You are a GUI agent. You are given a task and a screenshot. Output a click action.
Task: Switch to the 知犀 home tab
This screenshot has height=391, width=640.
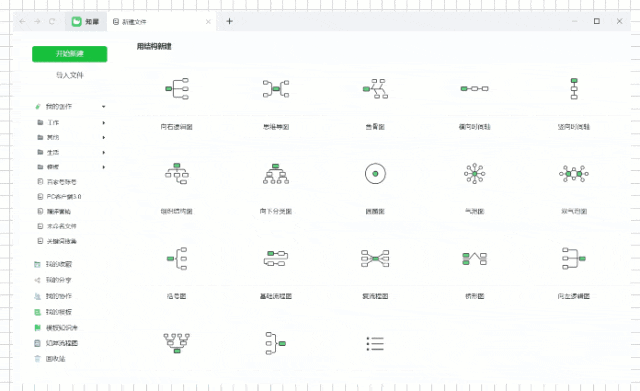[86, 21]
